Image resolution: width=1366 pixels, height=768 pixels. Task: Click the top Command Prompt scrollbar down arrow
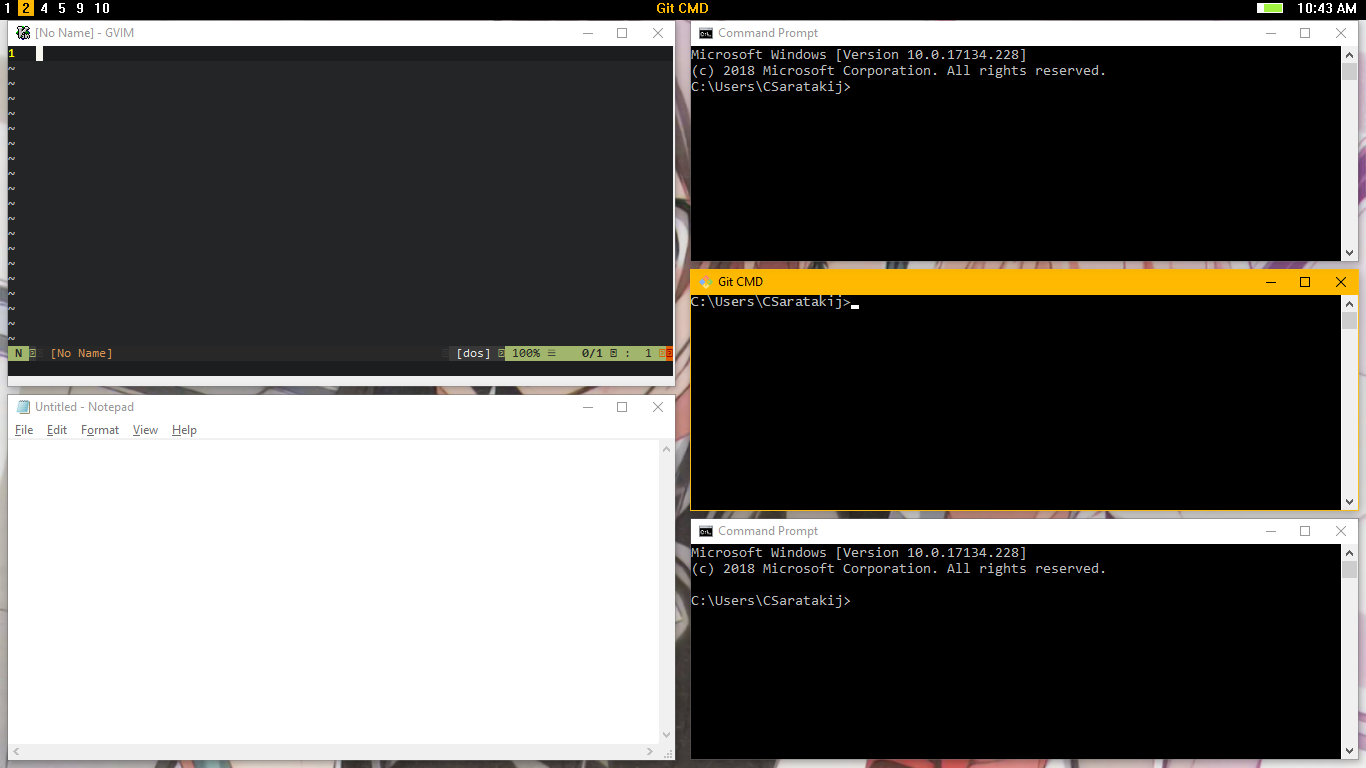tap(1350, 253)
